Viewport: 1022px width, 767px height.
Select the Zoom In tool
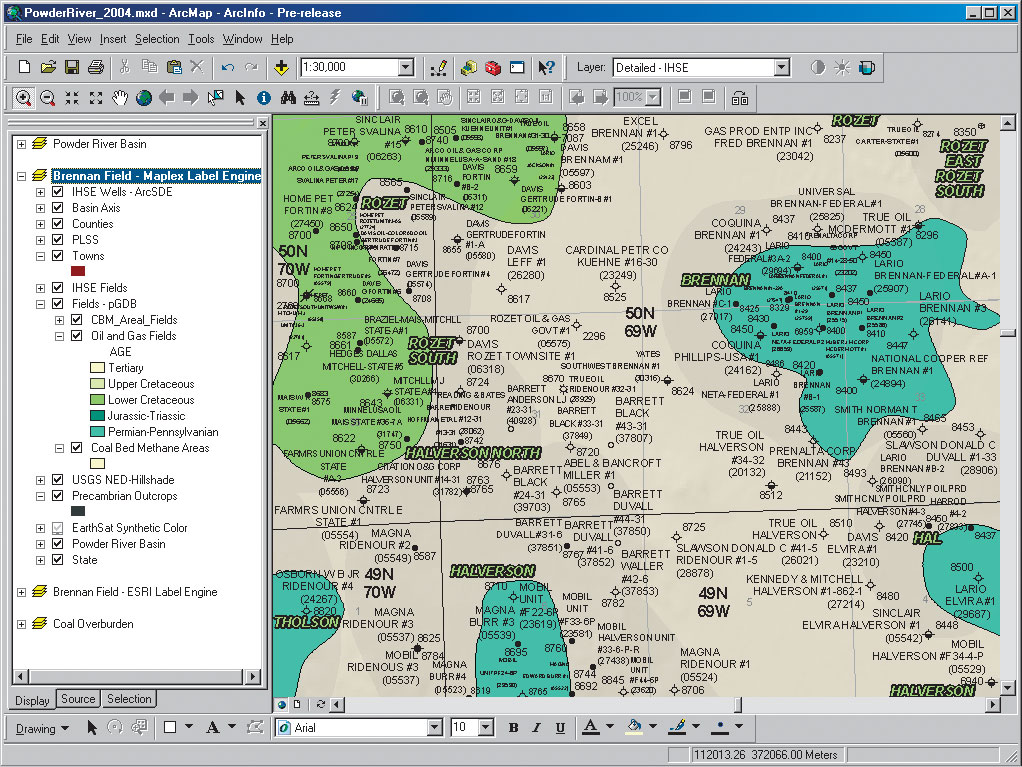click(x=22, y=98)
